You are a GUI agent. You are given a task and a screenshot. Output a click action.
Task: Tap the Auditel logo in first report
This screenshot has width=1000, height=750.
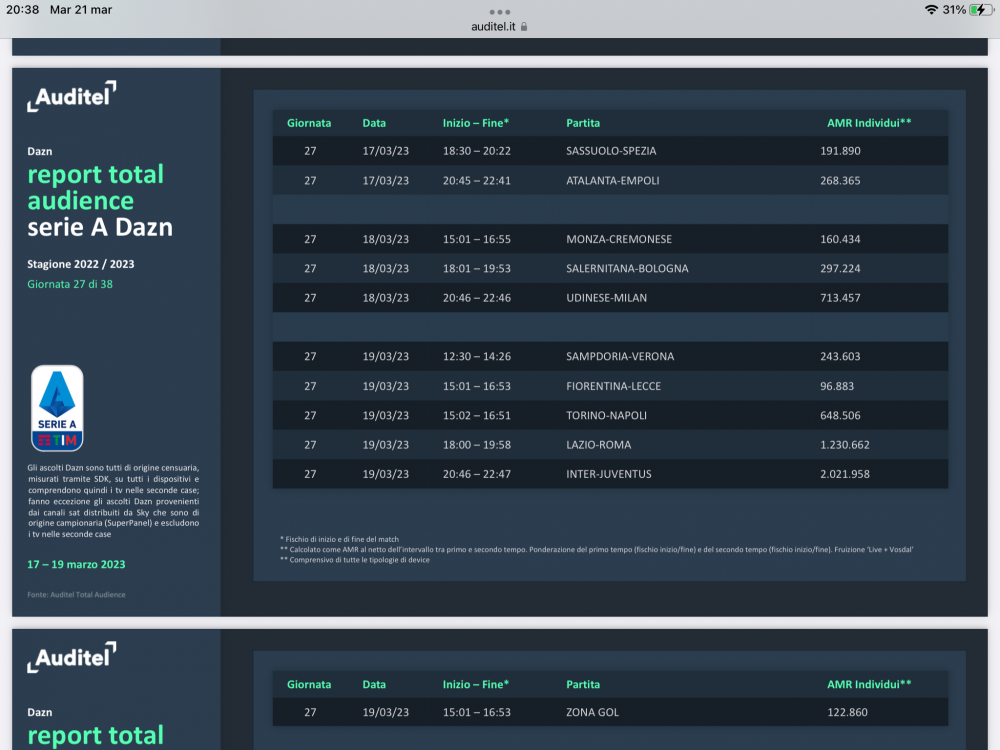click(71, 96)
